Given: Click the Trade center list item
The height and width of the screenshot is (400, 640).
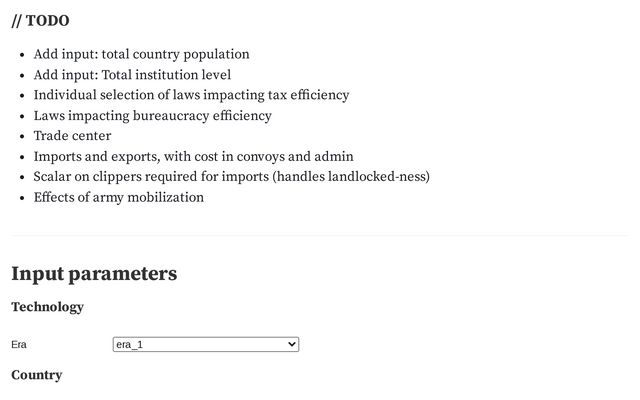Looking at the screenshot, I should pyautogui.click(x=72, y=136).
